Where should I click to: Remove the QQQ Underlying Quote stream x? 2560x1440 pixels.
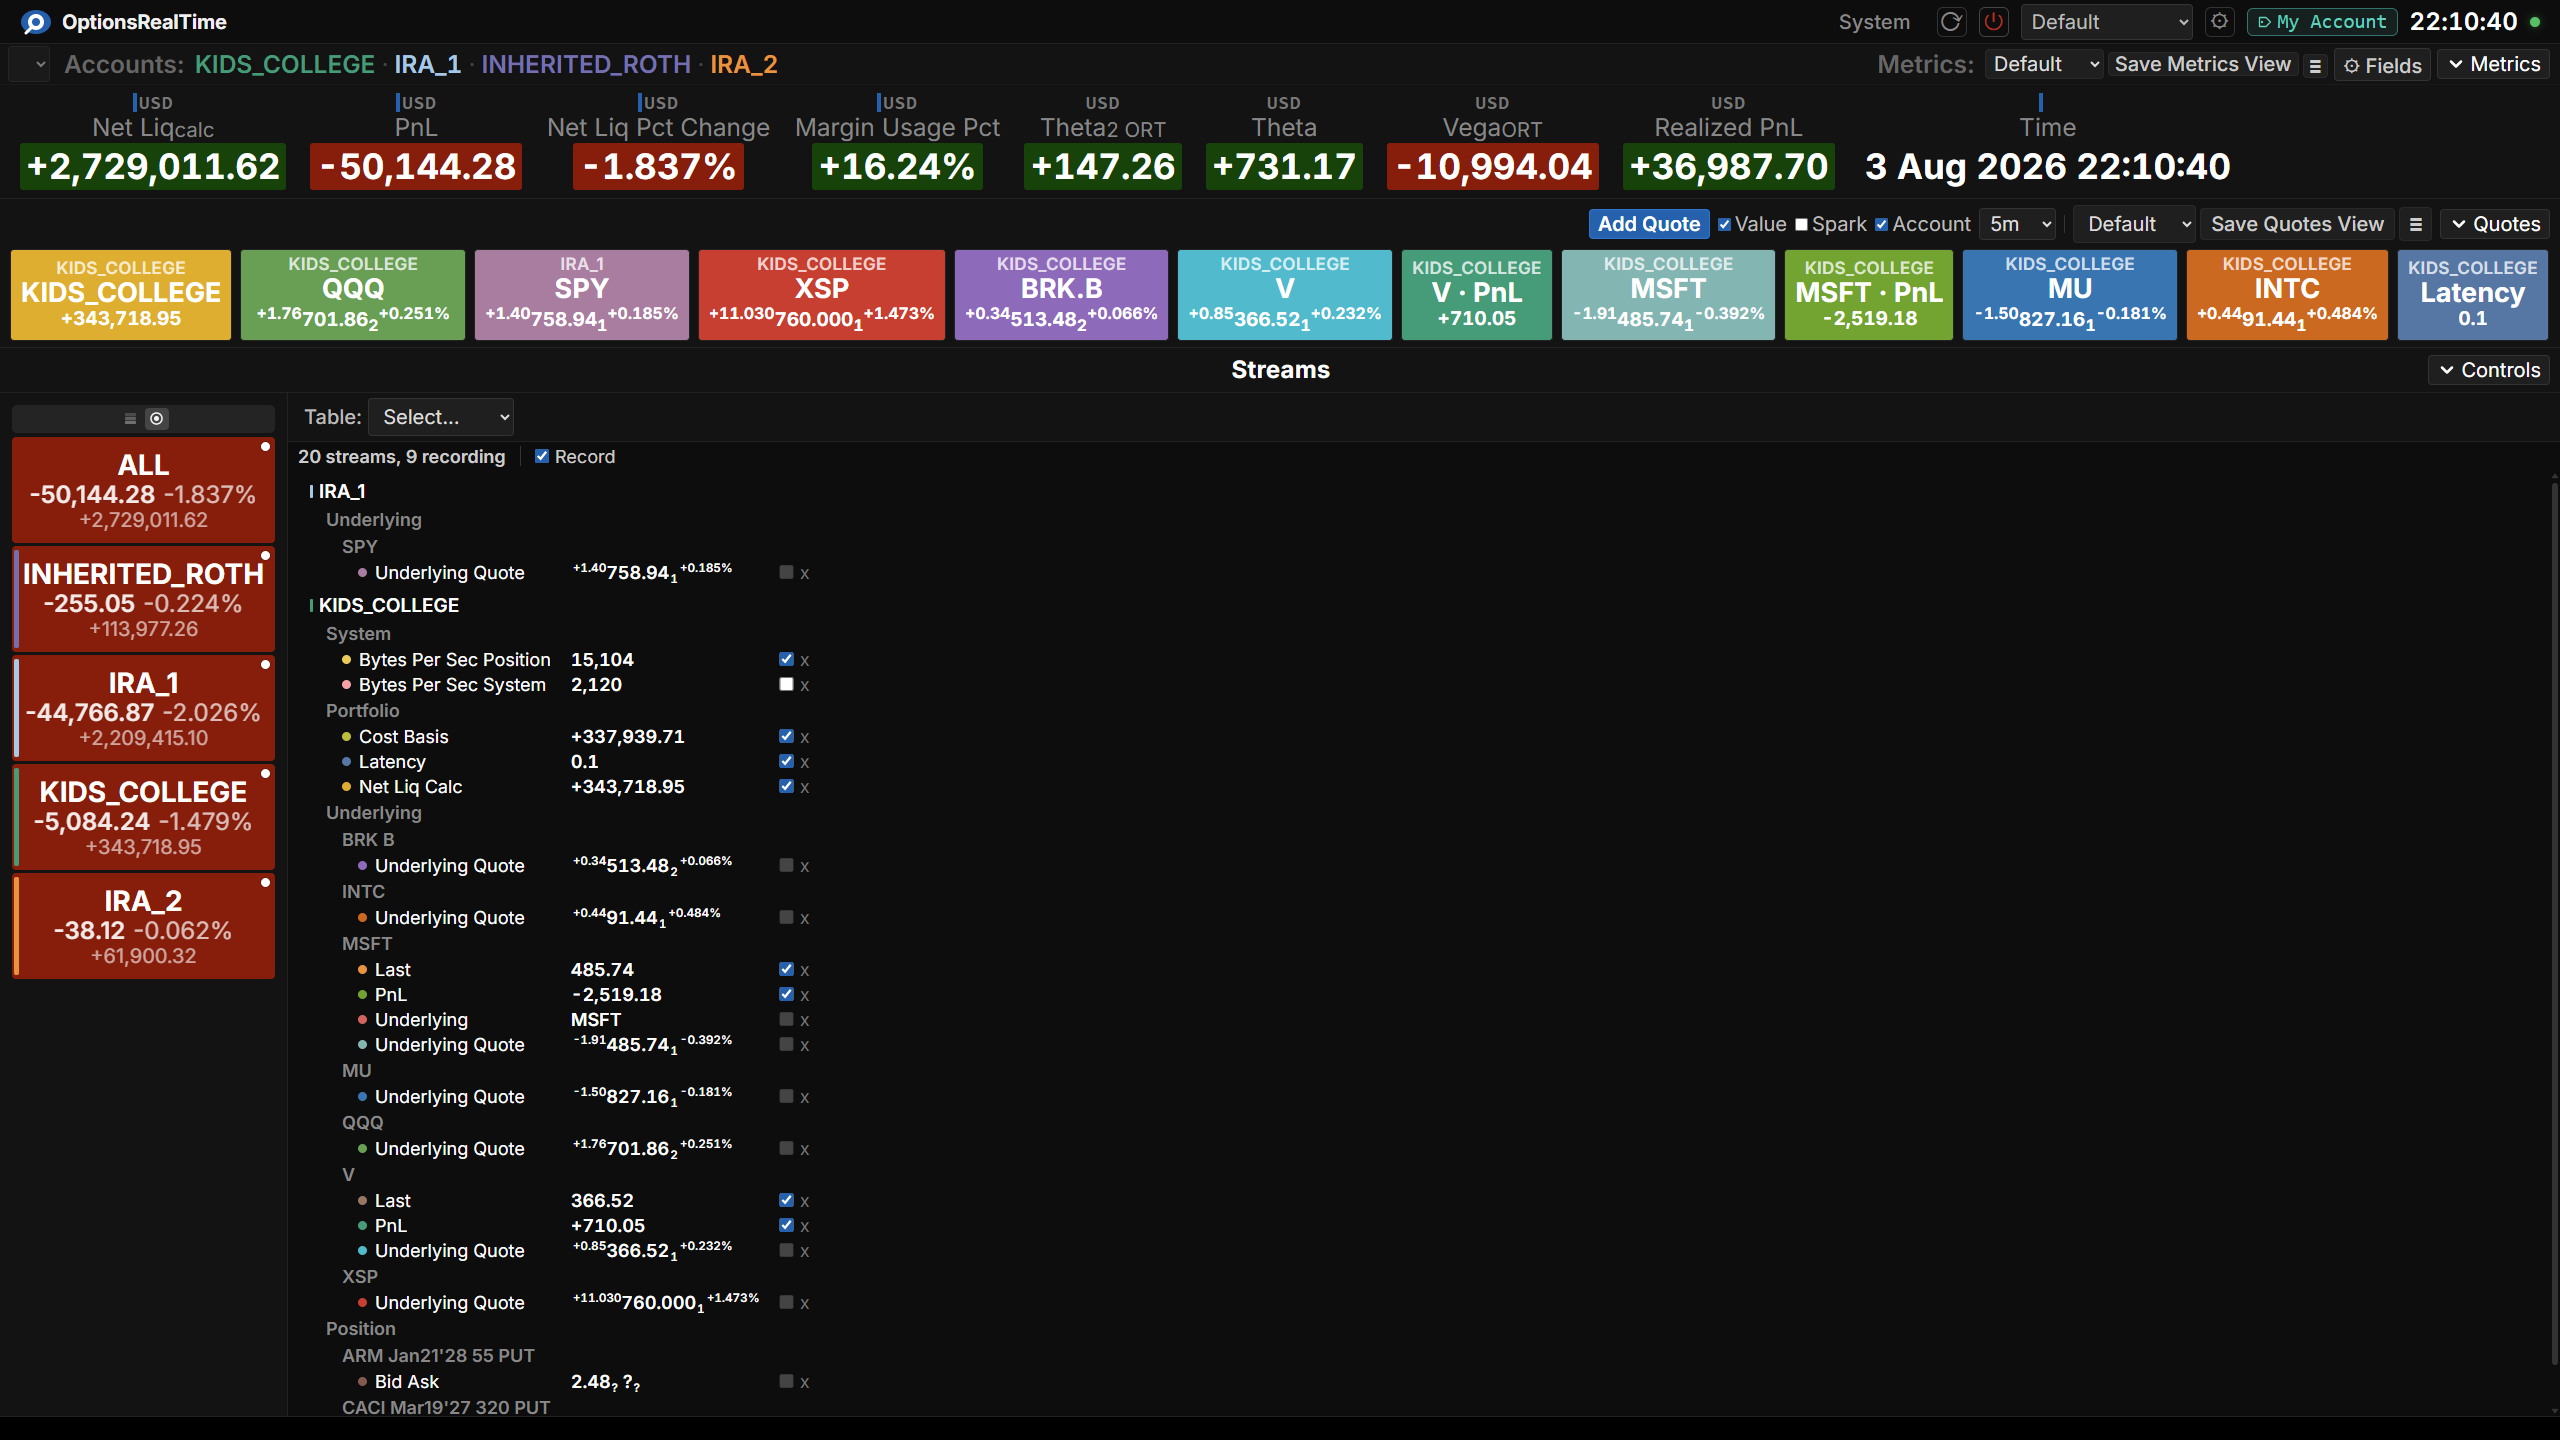pos(805,1150)
